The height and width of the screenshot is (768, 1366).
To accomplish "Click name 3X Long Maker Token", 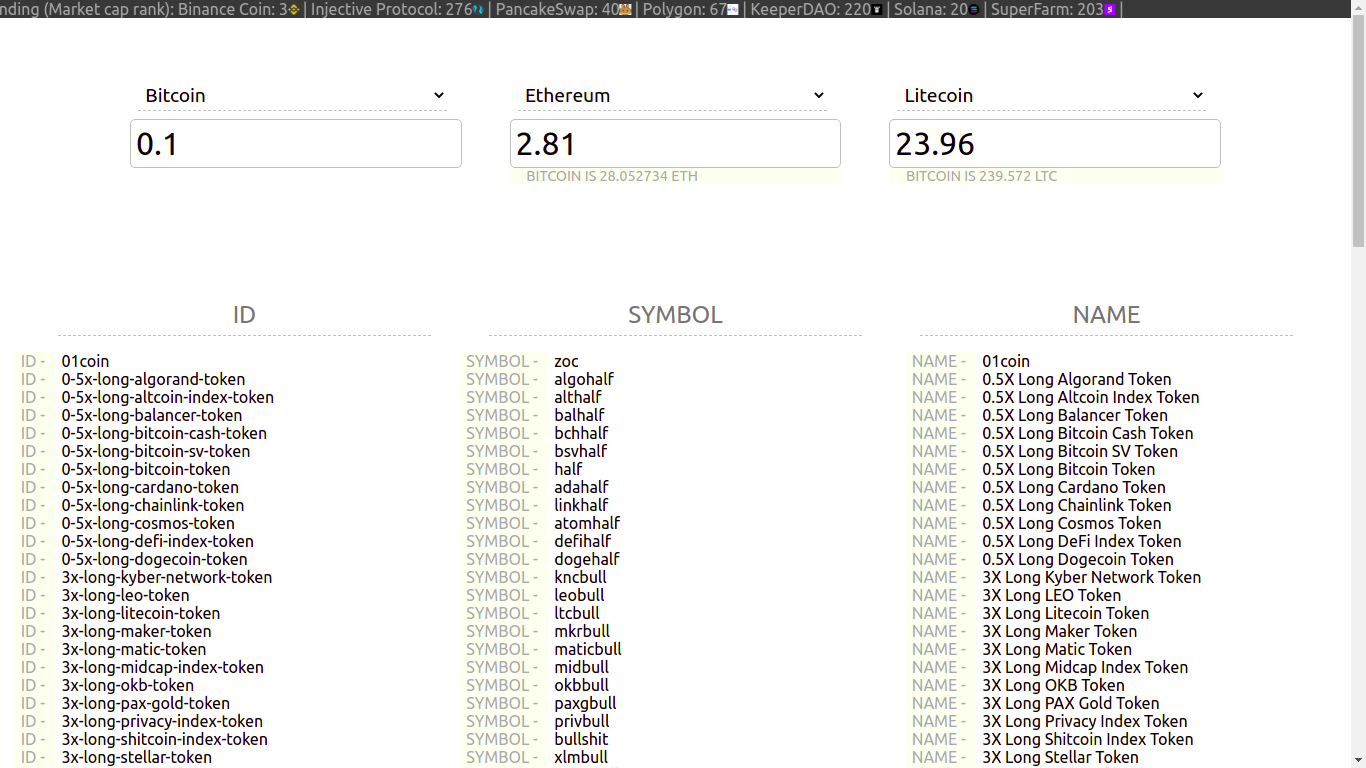I will click(1060, 632).
